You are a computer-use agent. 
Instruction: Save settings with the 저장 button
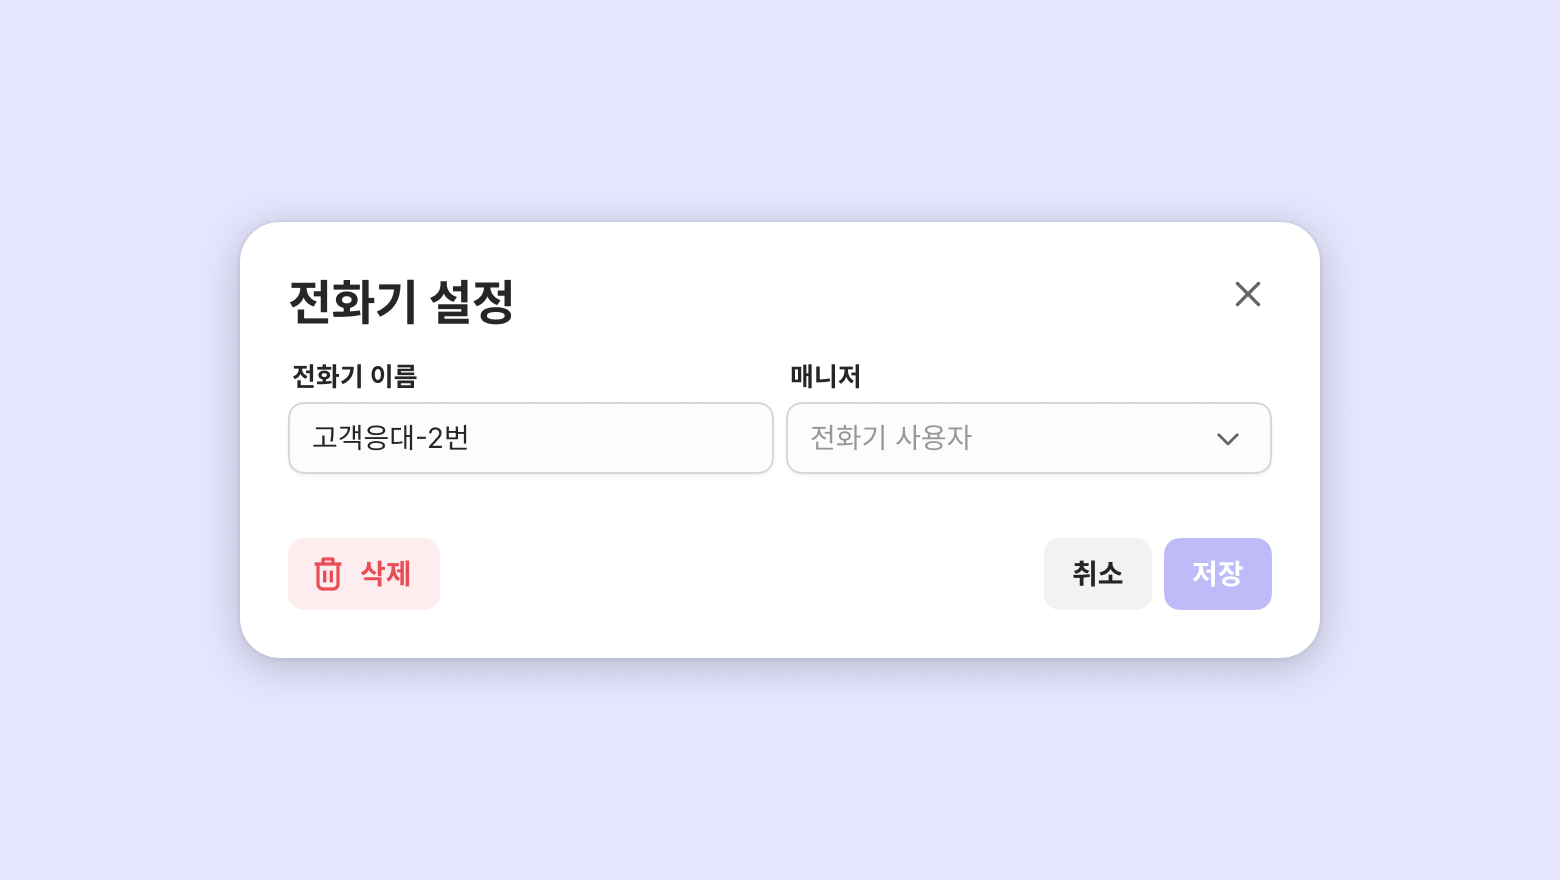[1217, 574]
